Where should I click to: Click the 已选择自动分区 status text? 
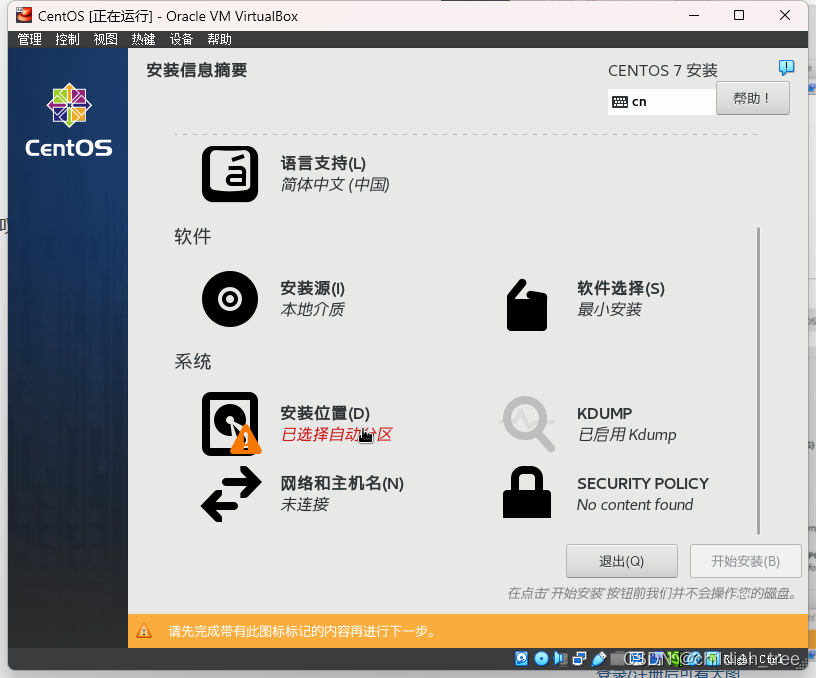tap(336, 434)
